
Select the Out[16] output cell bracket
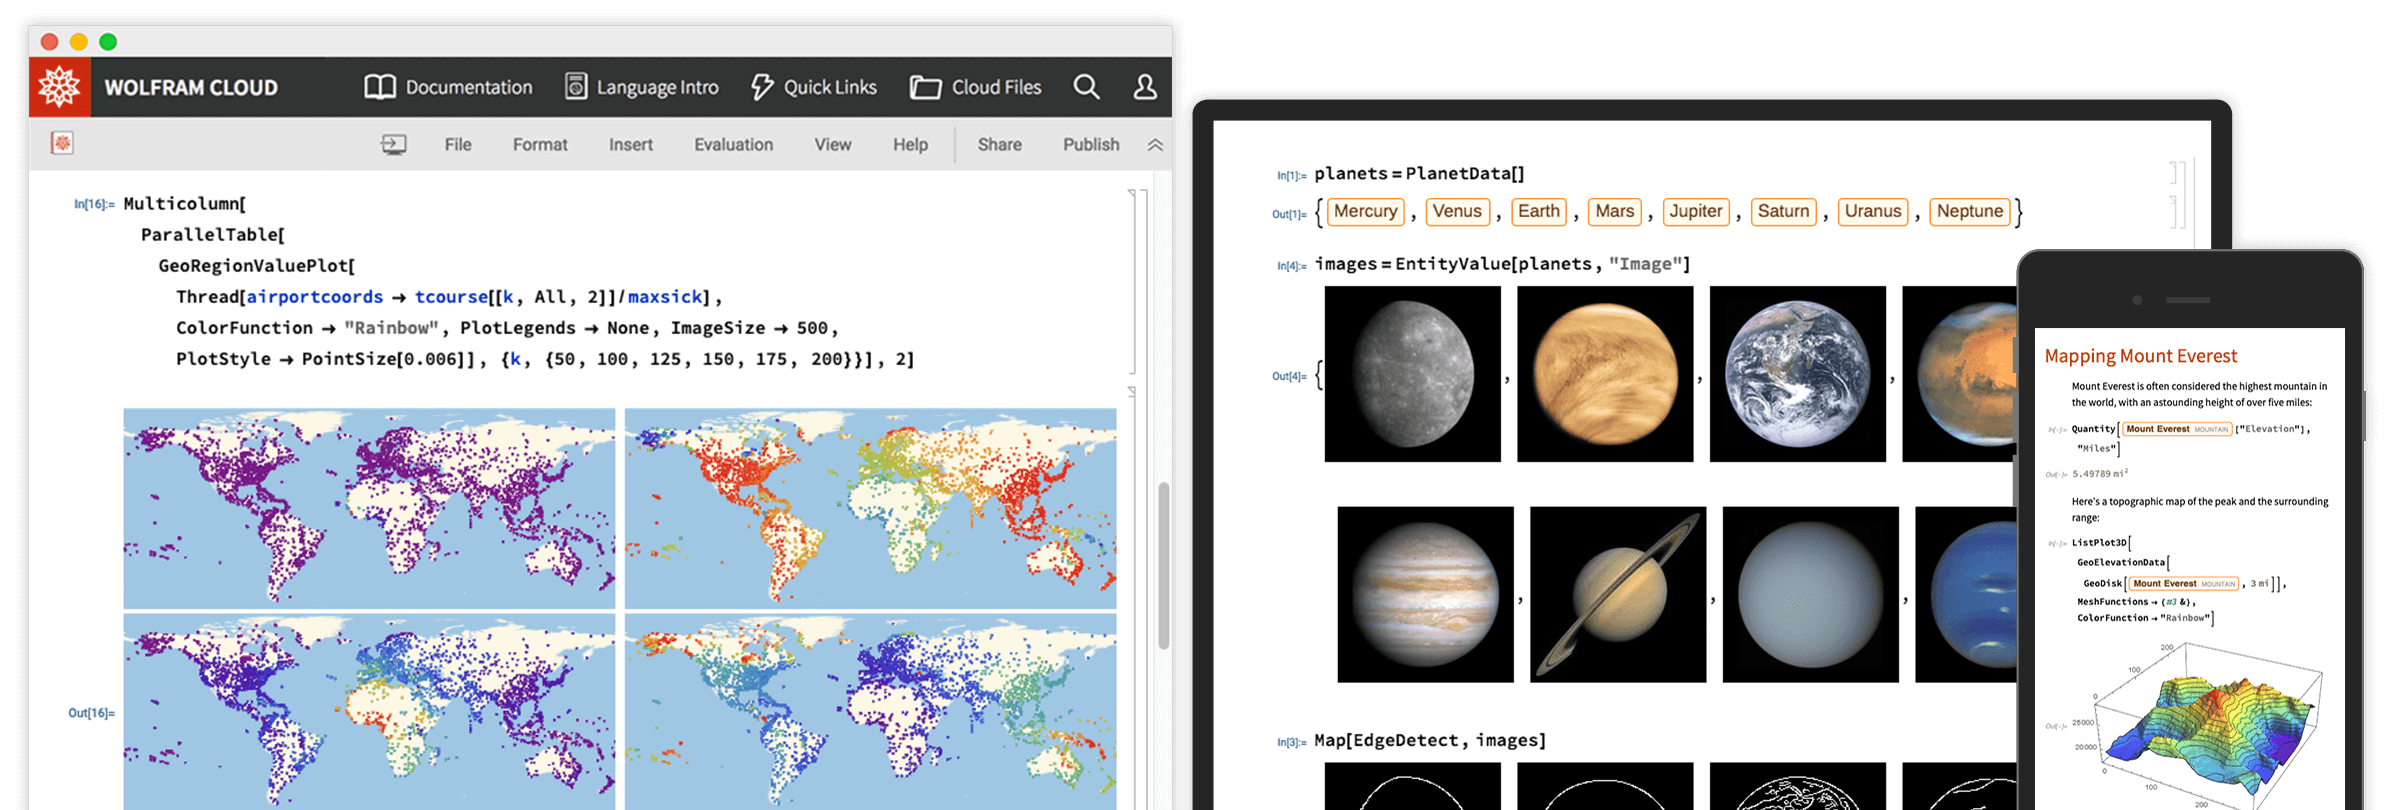click(1133, 600)
